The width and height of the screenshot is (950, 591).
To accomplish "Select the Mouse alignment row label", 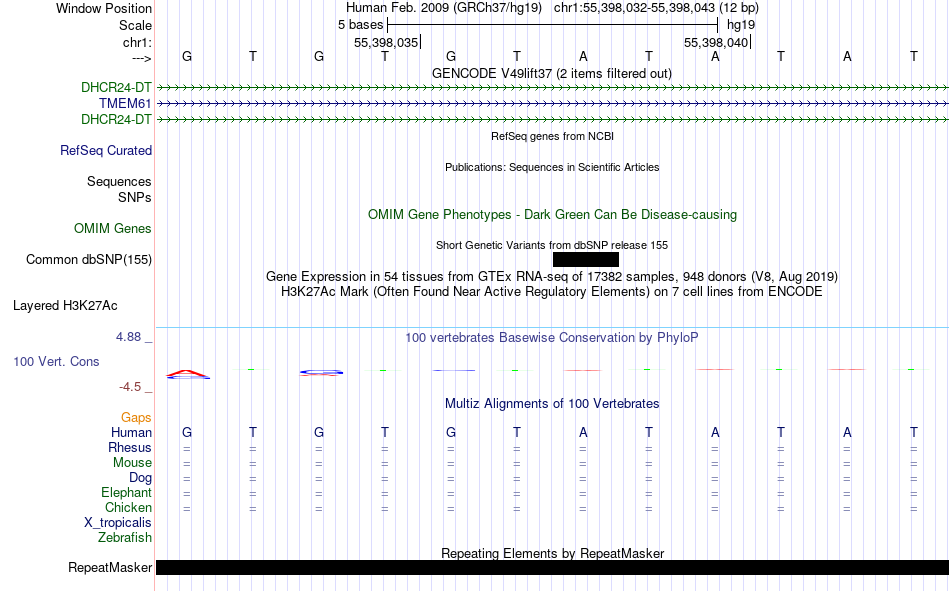I will 132,462.
